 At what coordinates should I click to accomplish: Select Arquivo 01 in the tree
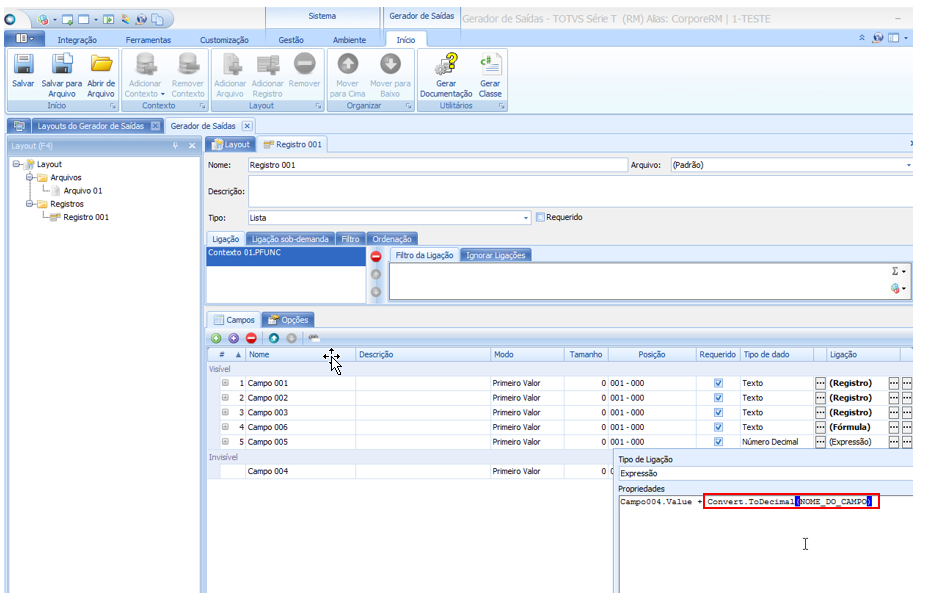pyautogui.click(x=83, y=191)
